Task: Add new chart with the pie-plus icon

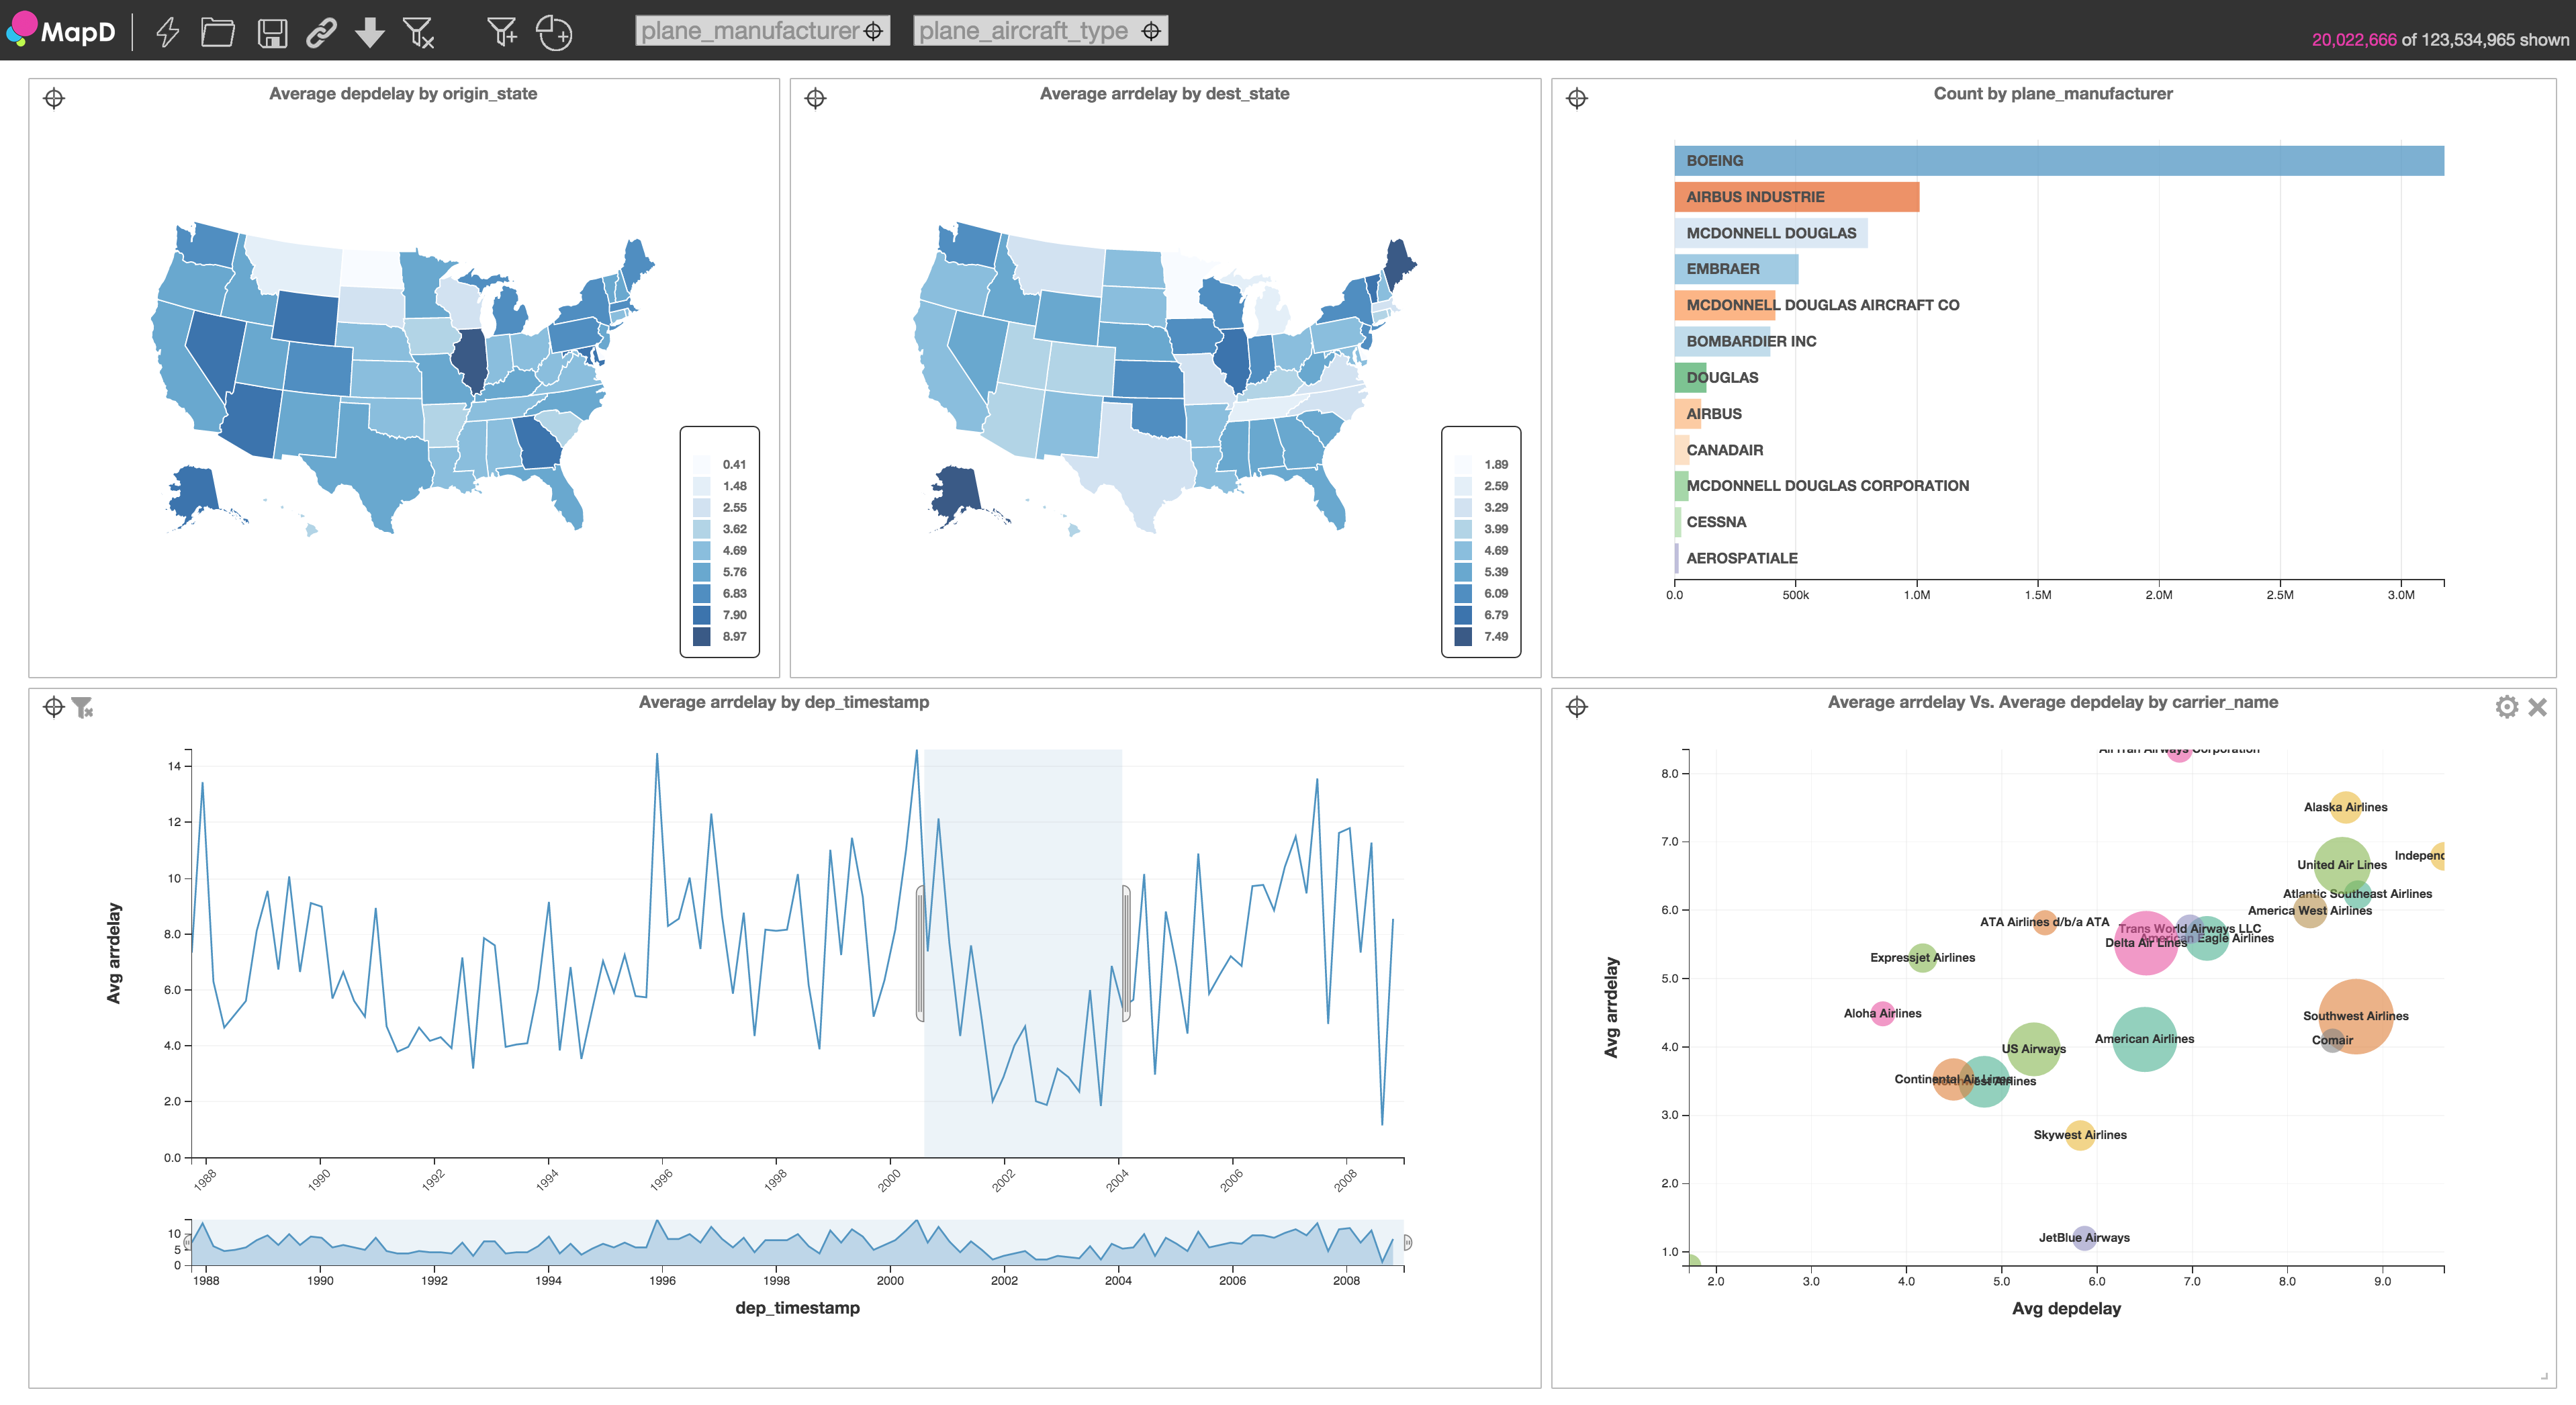Action: pos(554,33)
